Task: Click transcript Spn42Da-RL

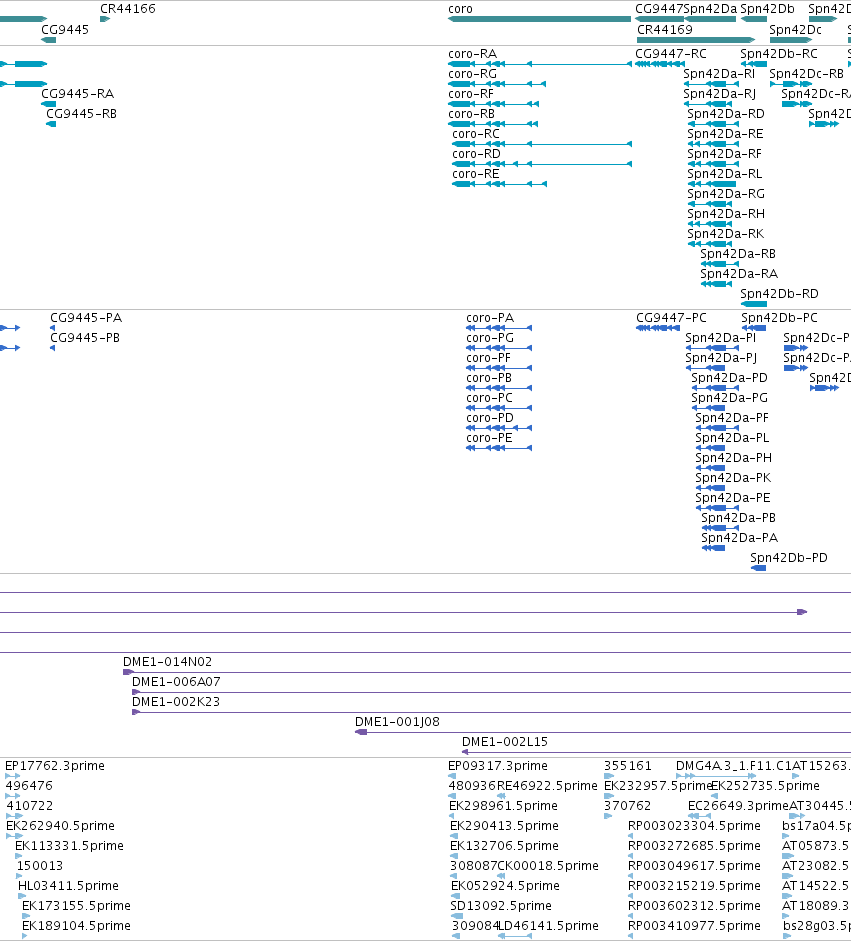Action: pyautogui.click(x=724, y=173)
